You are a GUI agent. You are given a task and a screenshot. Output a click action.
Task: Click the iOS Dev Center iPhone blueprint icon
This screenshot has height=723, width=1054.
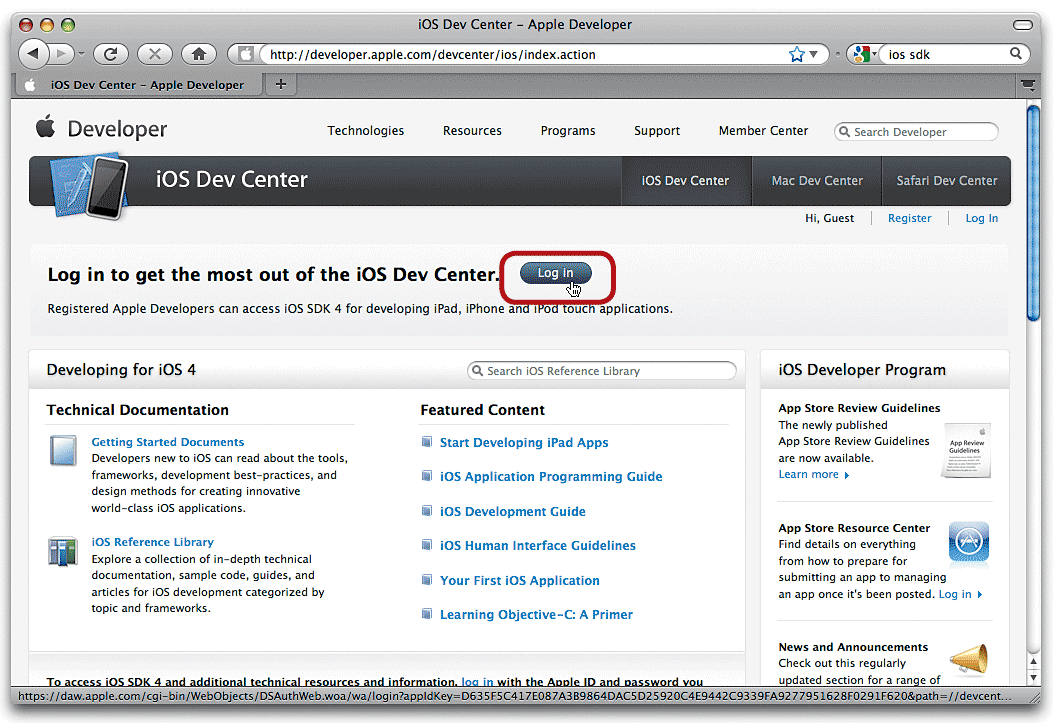click(91, 186)
